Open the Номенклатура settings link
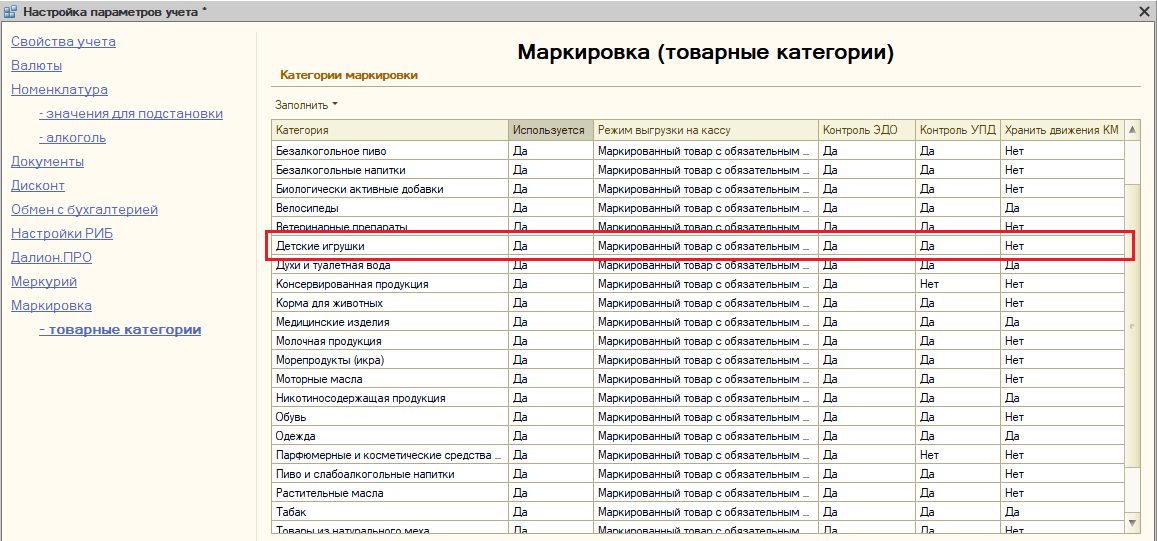The height and width of the screenshot is (541, 1157). click(x=59, y=90)
